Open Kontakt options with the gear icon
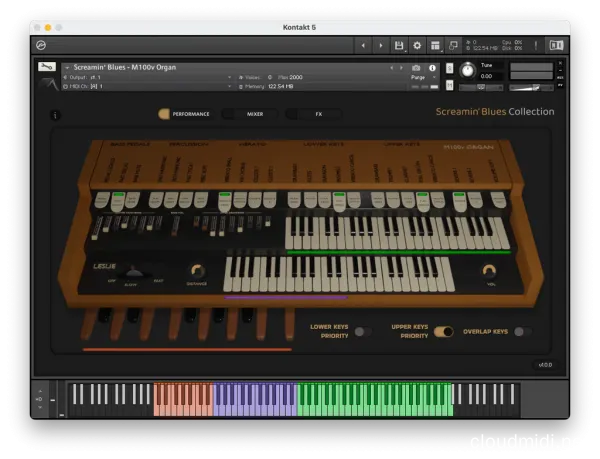This screenshot has width=600, height=459. (x=417, y=46)
